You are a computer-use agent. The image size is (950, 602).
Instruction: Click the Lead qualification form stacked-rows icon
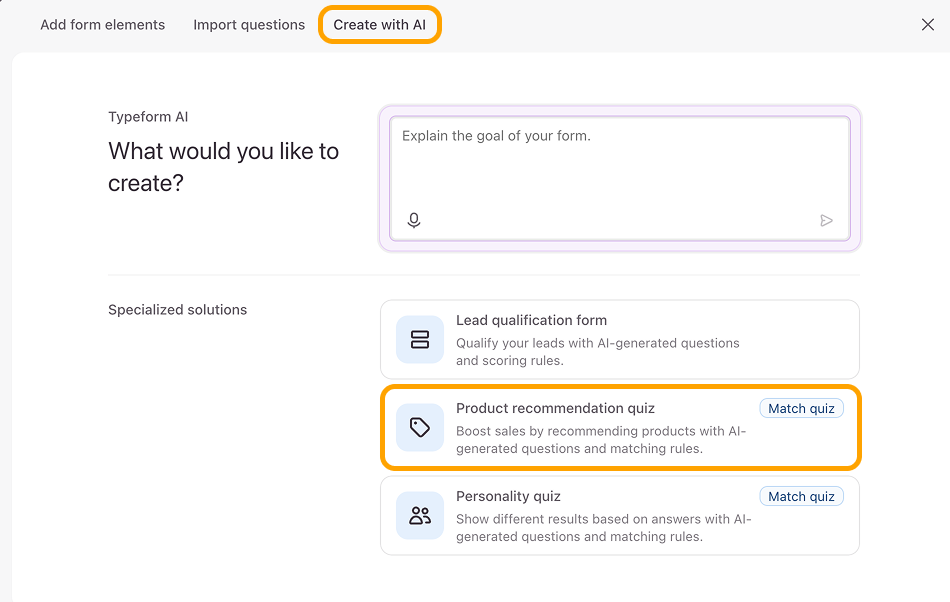pos(420,340)
